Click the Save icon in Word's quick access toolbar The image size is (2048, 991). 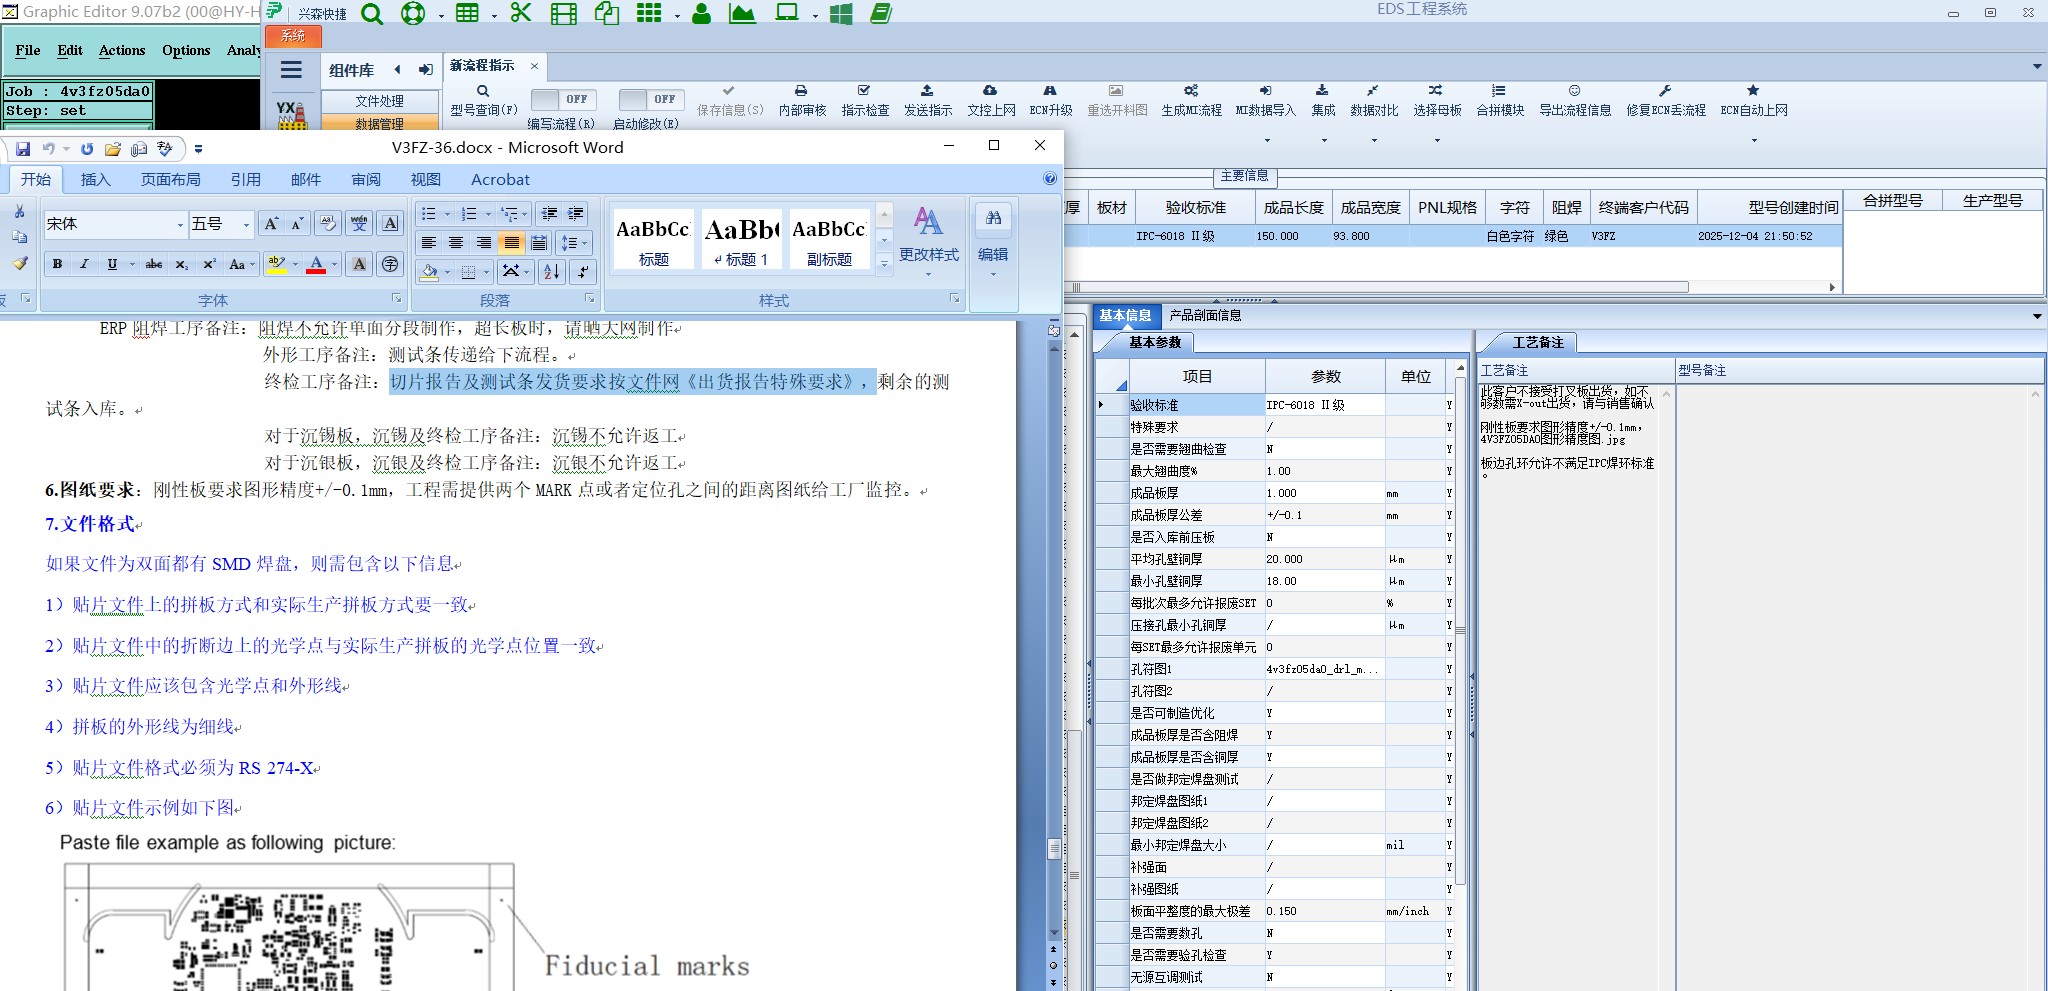(x=23, y=149)
